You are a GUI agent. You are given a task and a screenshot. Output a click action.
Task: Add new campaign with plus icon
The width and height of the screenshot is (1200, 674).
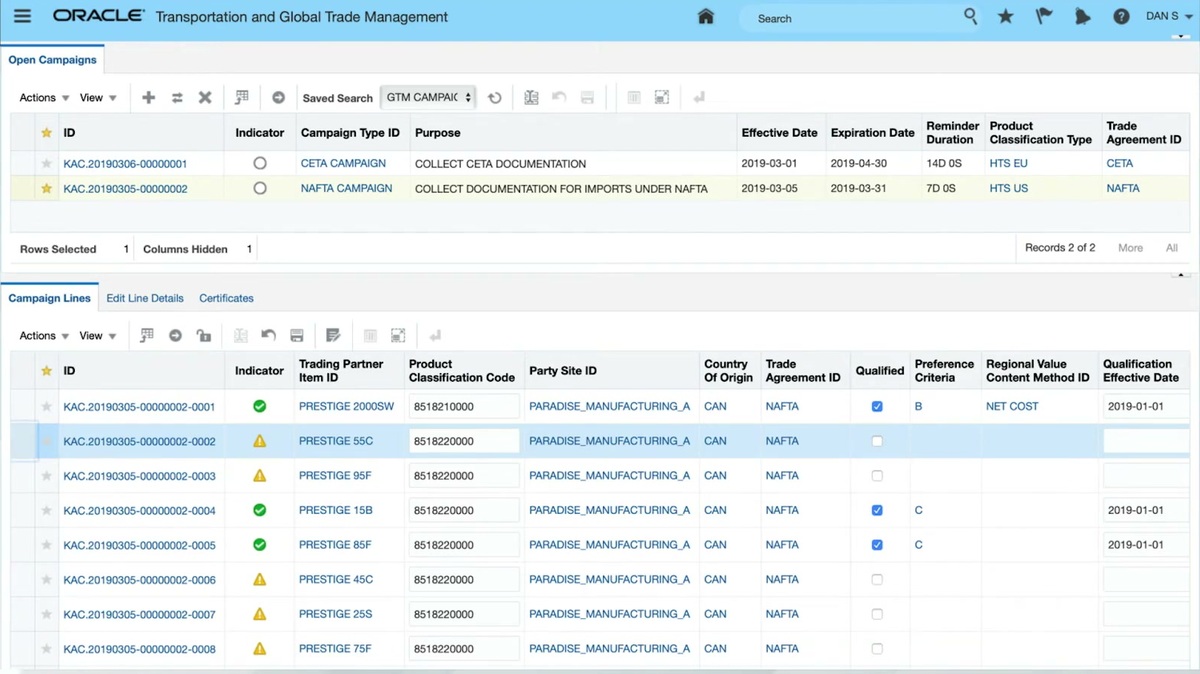click(x=148, y=97)
